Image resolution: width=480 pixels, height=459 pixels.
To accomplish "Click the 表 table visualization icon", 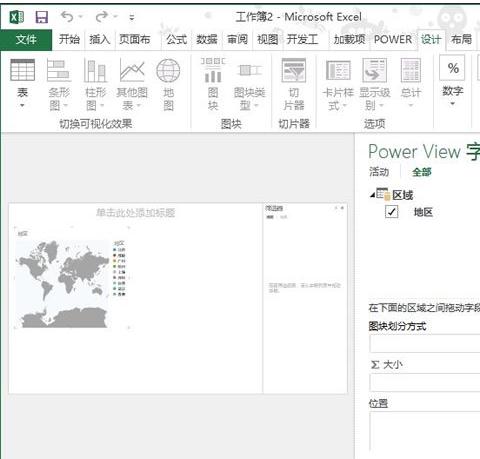I will (22, 70).
